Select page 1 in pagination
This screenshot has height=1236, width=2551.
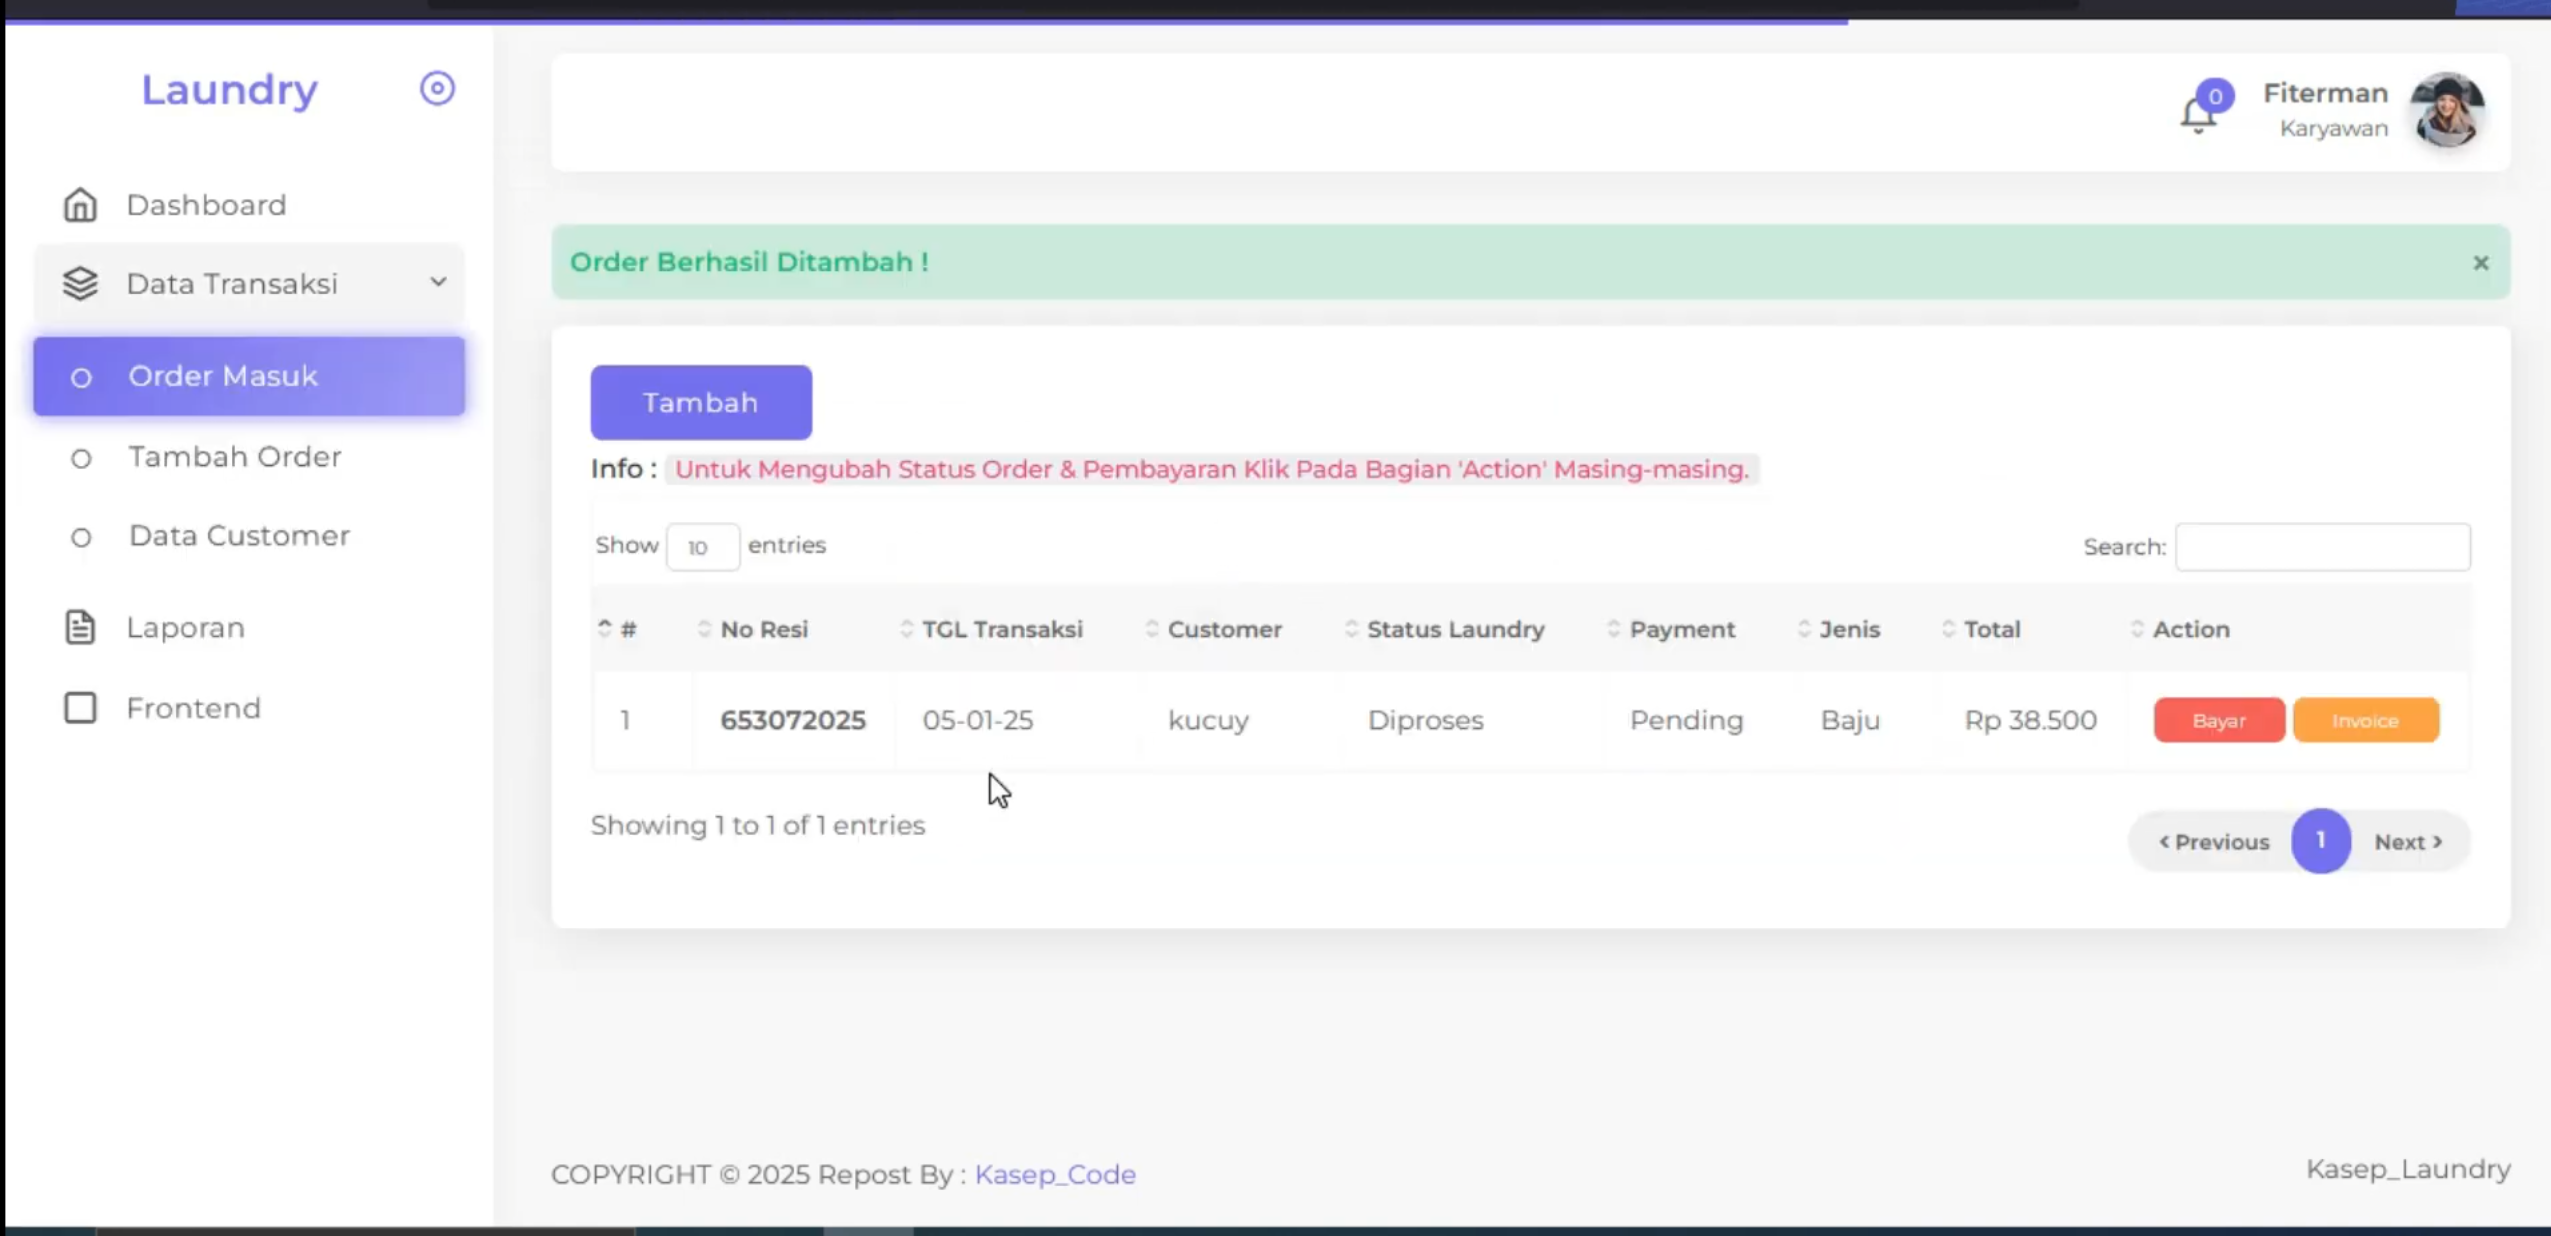(2321, 841)
